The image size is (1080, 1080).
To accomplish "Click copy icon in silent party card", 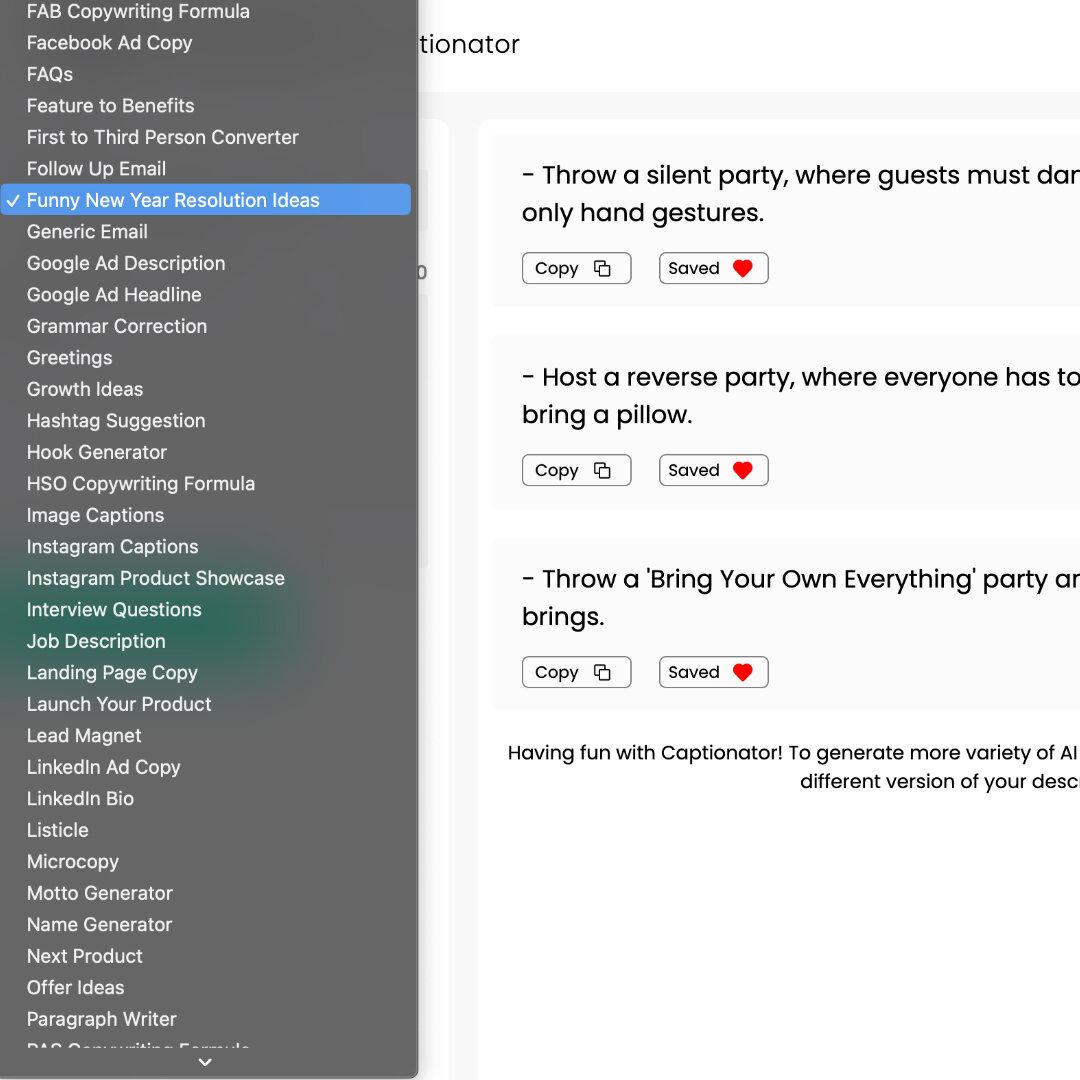I will tap(602, 269).
